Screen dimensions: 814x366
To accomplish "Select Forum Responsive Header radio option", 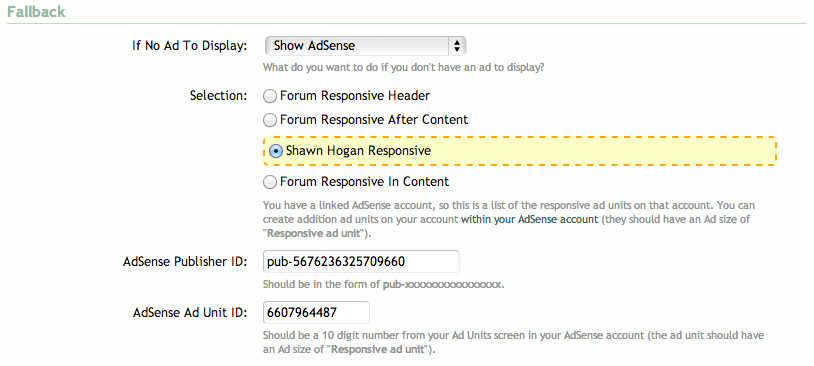I will click(x=270, y=96).
